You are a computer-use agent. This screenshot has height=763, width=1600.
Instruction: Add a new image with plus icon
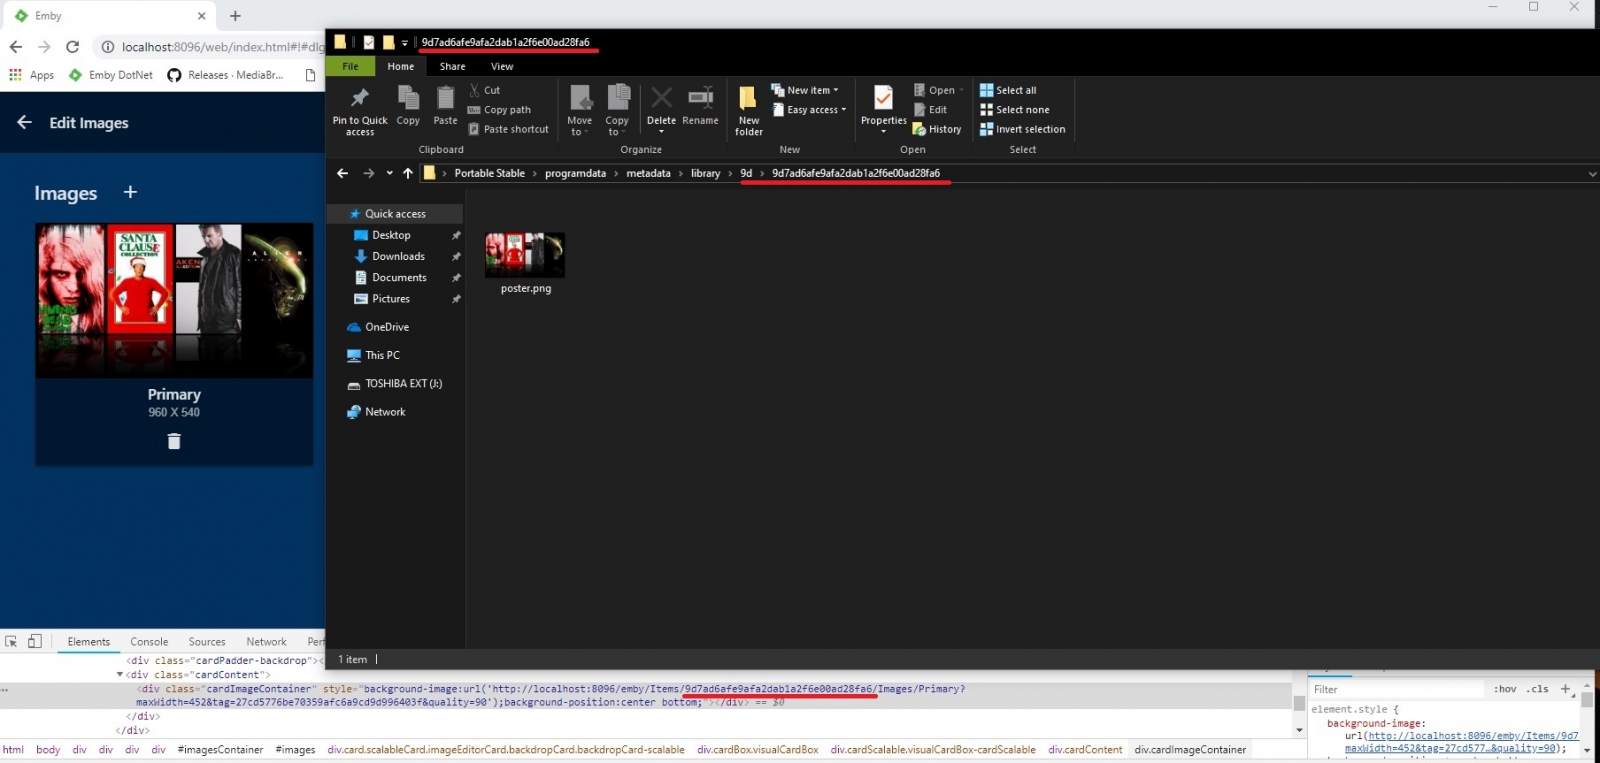point(130,192)
